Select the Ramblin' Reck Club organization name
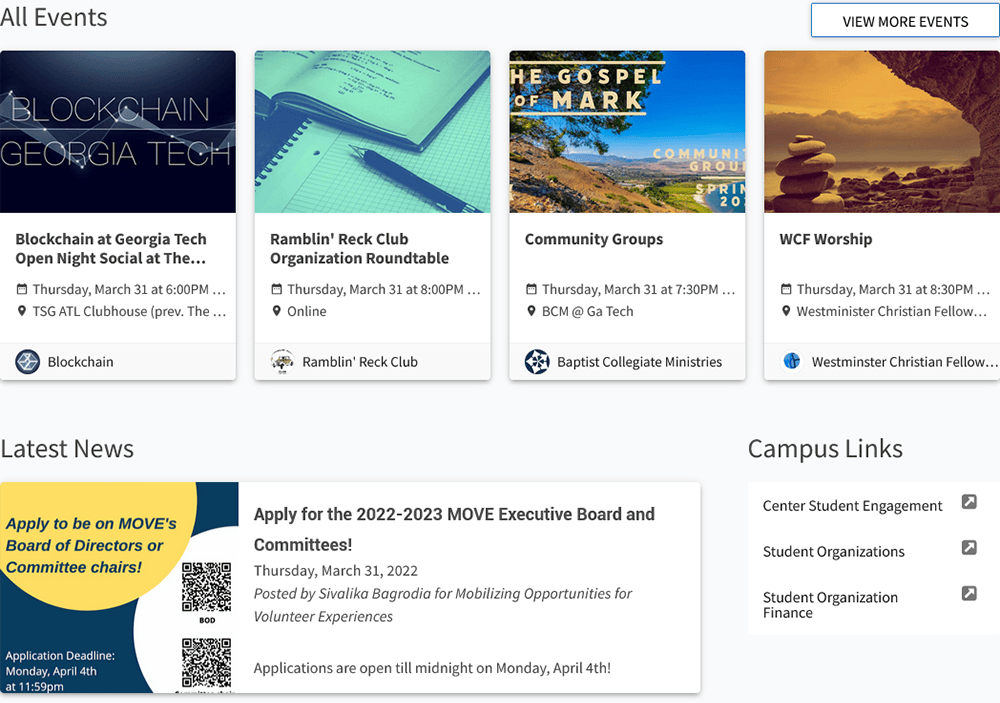Image resolution: width=1000 pixels, height=703 pixels. [x=360, y=362]
